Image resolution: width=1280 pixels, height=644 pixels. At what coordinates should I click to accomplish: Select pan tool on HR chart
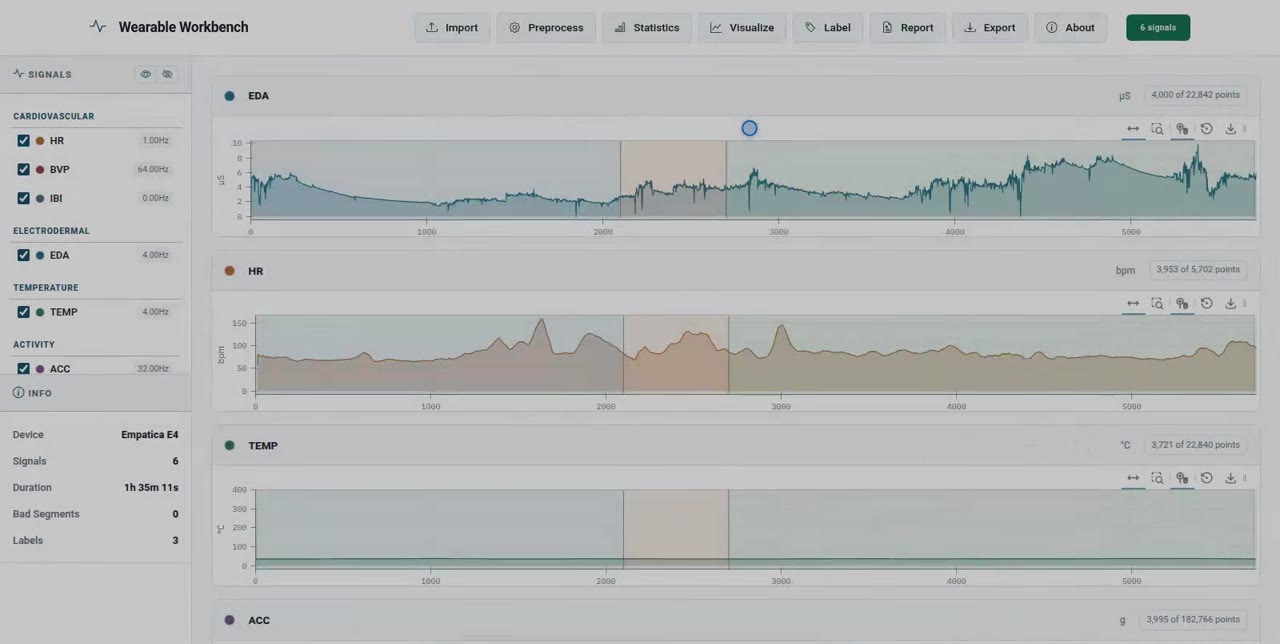click(x=1133, y=303)
